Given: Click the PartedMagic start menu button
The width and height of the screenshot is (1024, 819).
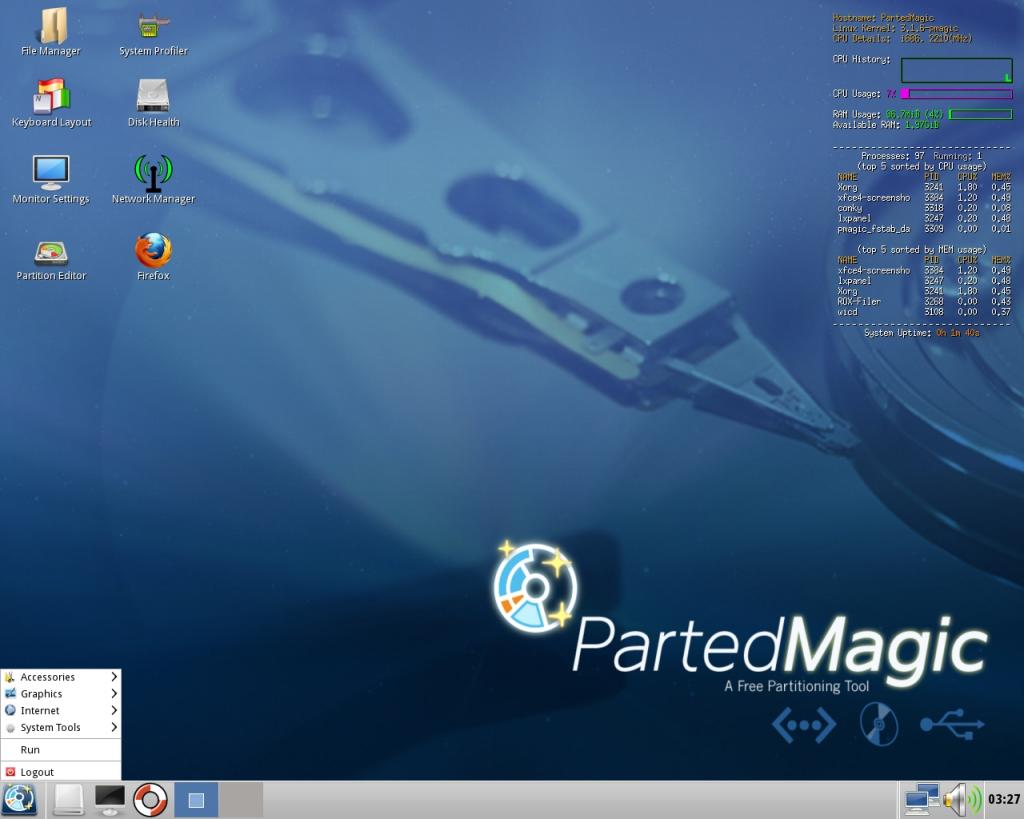Looking at the screenshot, I should 20,799.
